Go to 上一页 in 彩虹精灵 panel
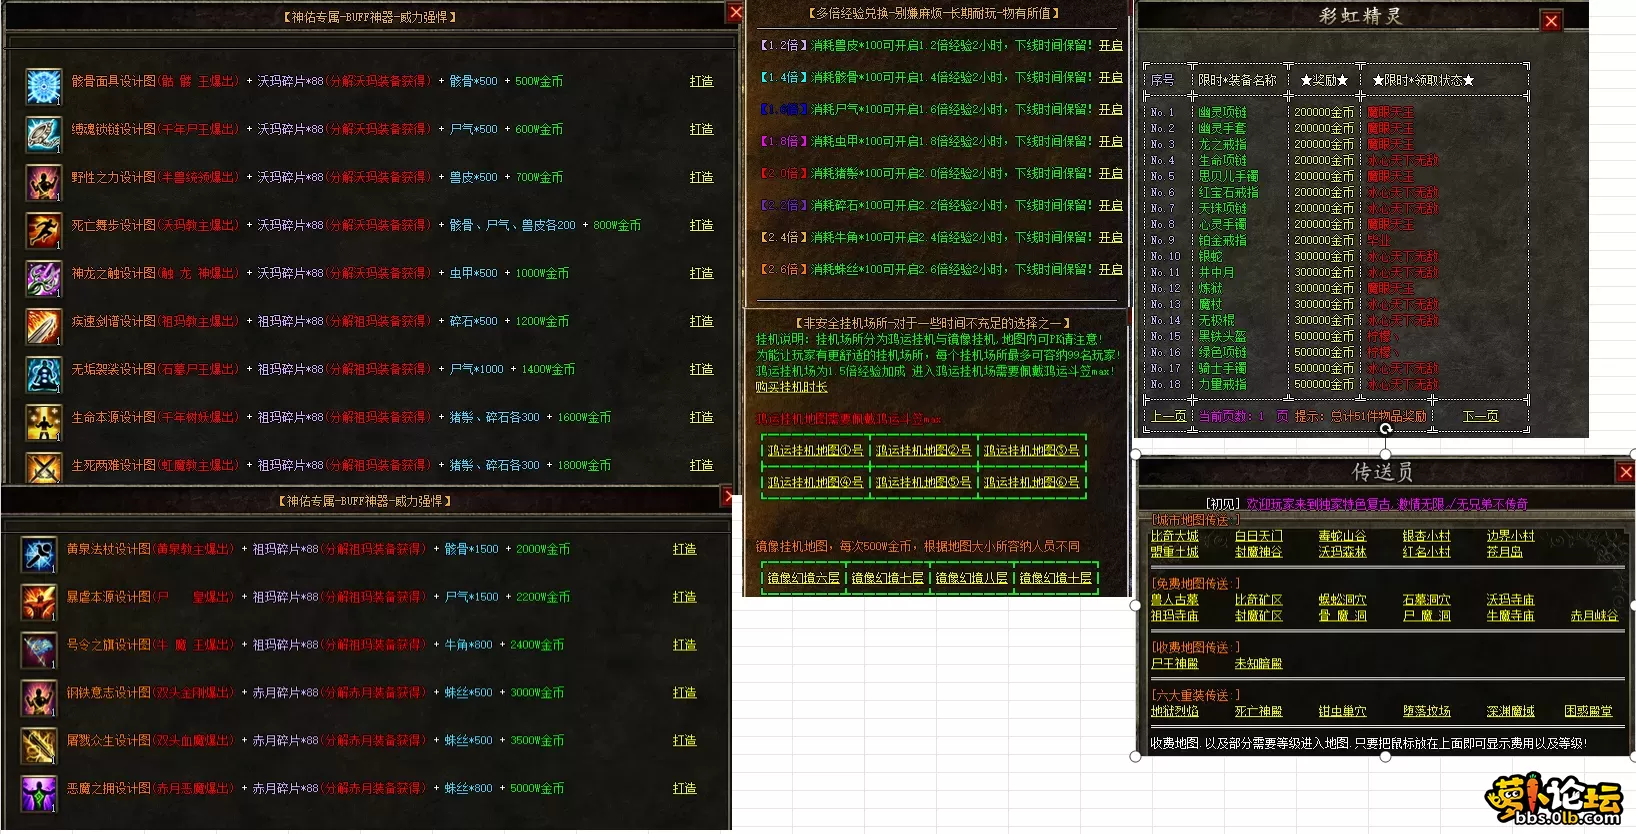The height and width of the screenshot is (834, 1636). (1168, 416)
